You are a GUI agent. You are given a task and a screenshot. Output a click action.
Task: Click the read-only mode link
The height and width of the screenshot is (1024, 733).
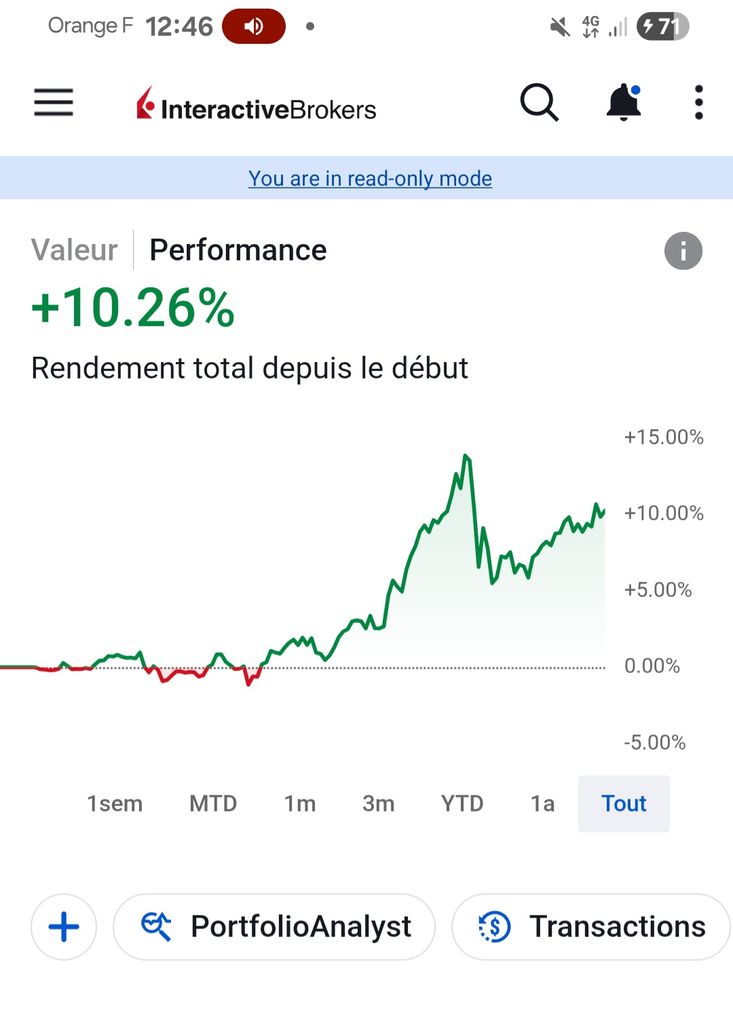pyautogui.click(x=370, y=179)
